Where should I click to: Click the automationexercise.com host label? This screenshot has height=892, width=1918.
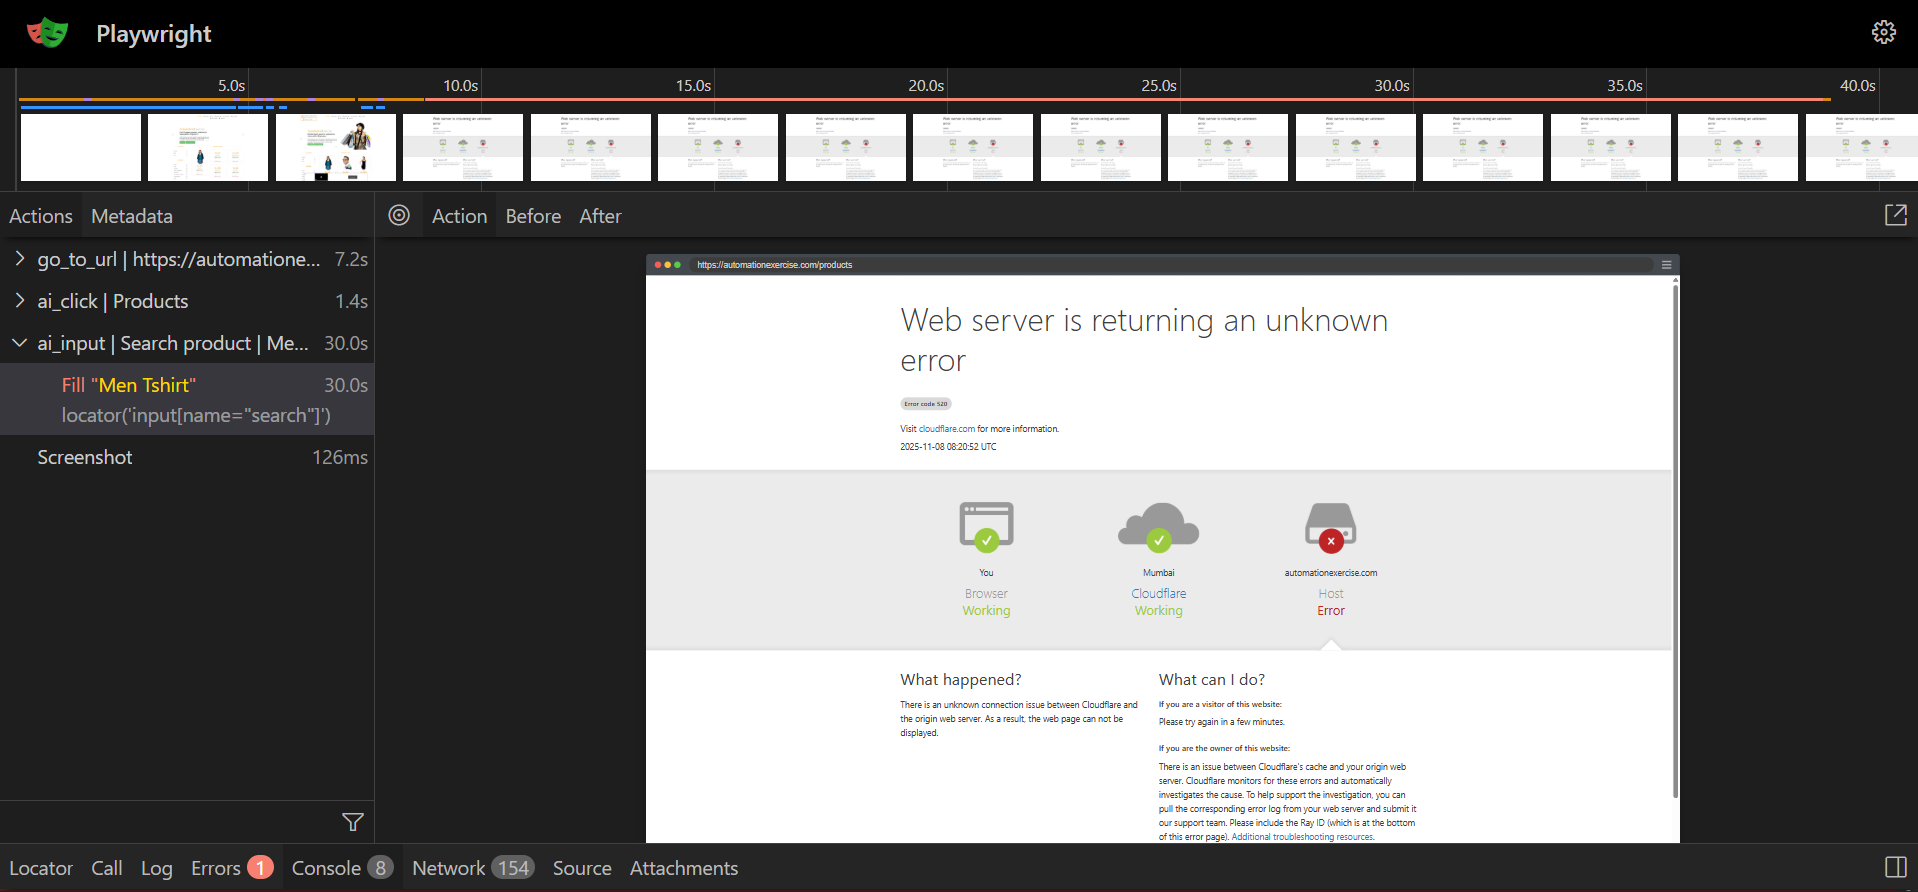click(1331, 573)
